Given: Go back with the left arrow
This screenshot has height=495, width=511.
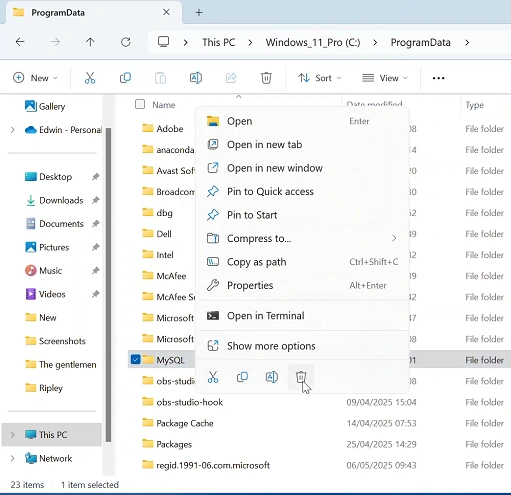Looking at the screenshot, I should (20, 42).
